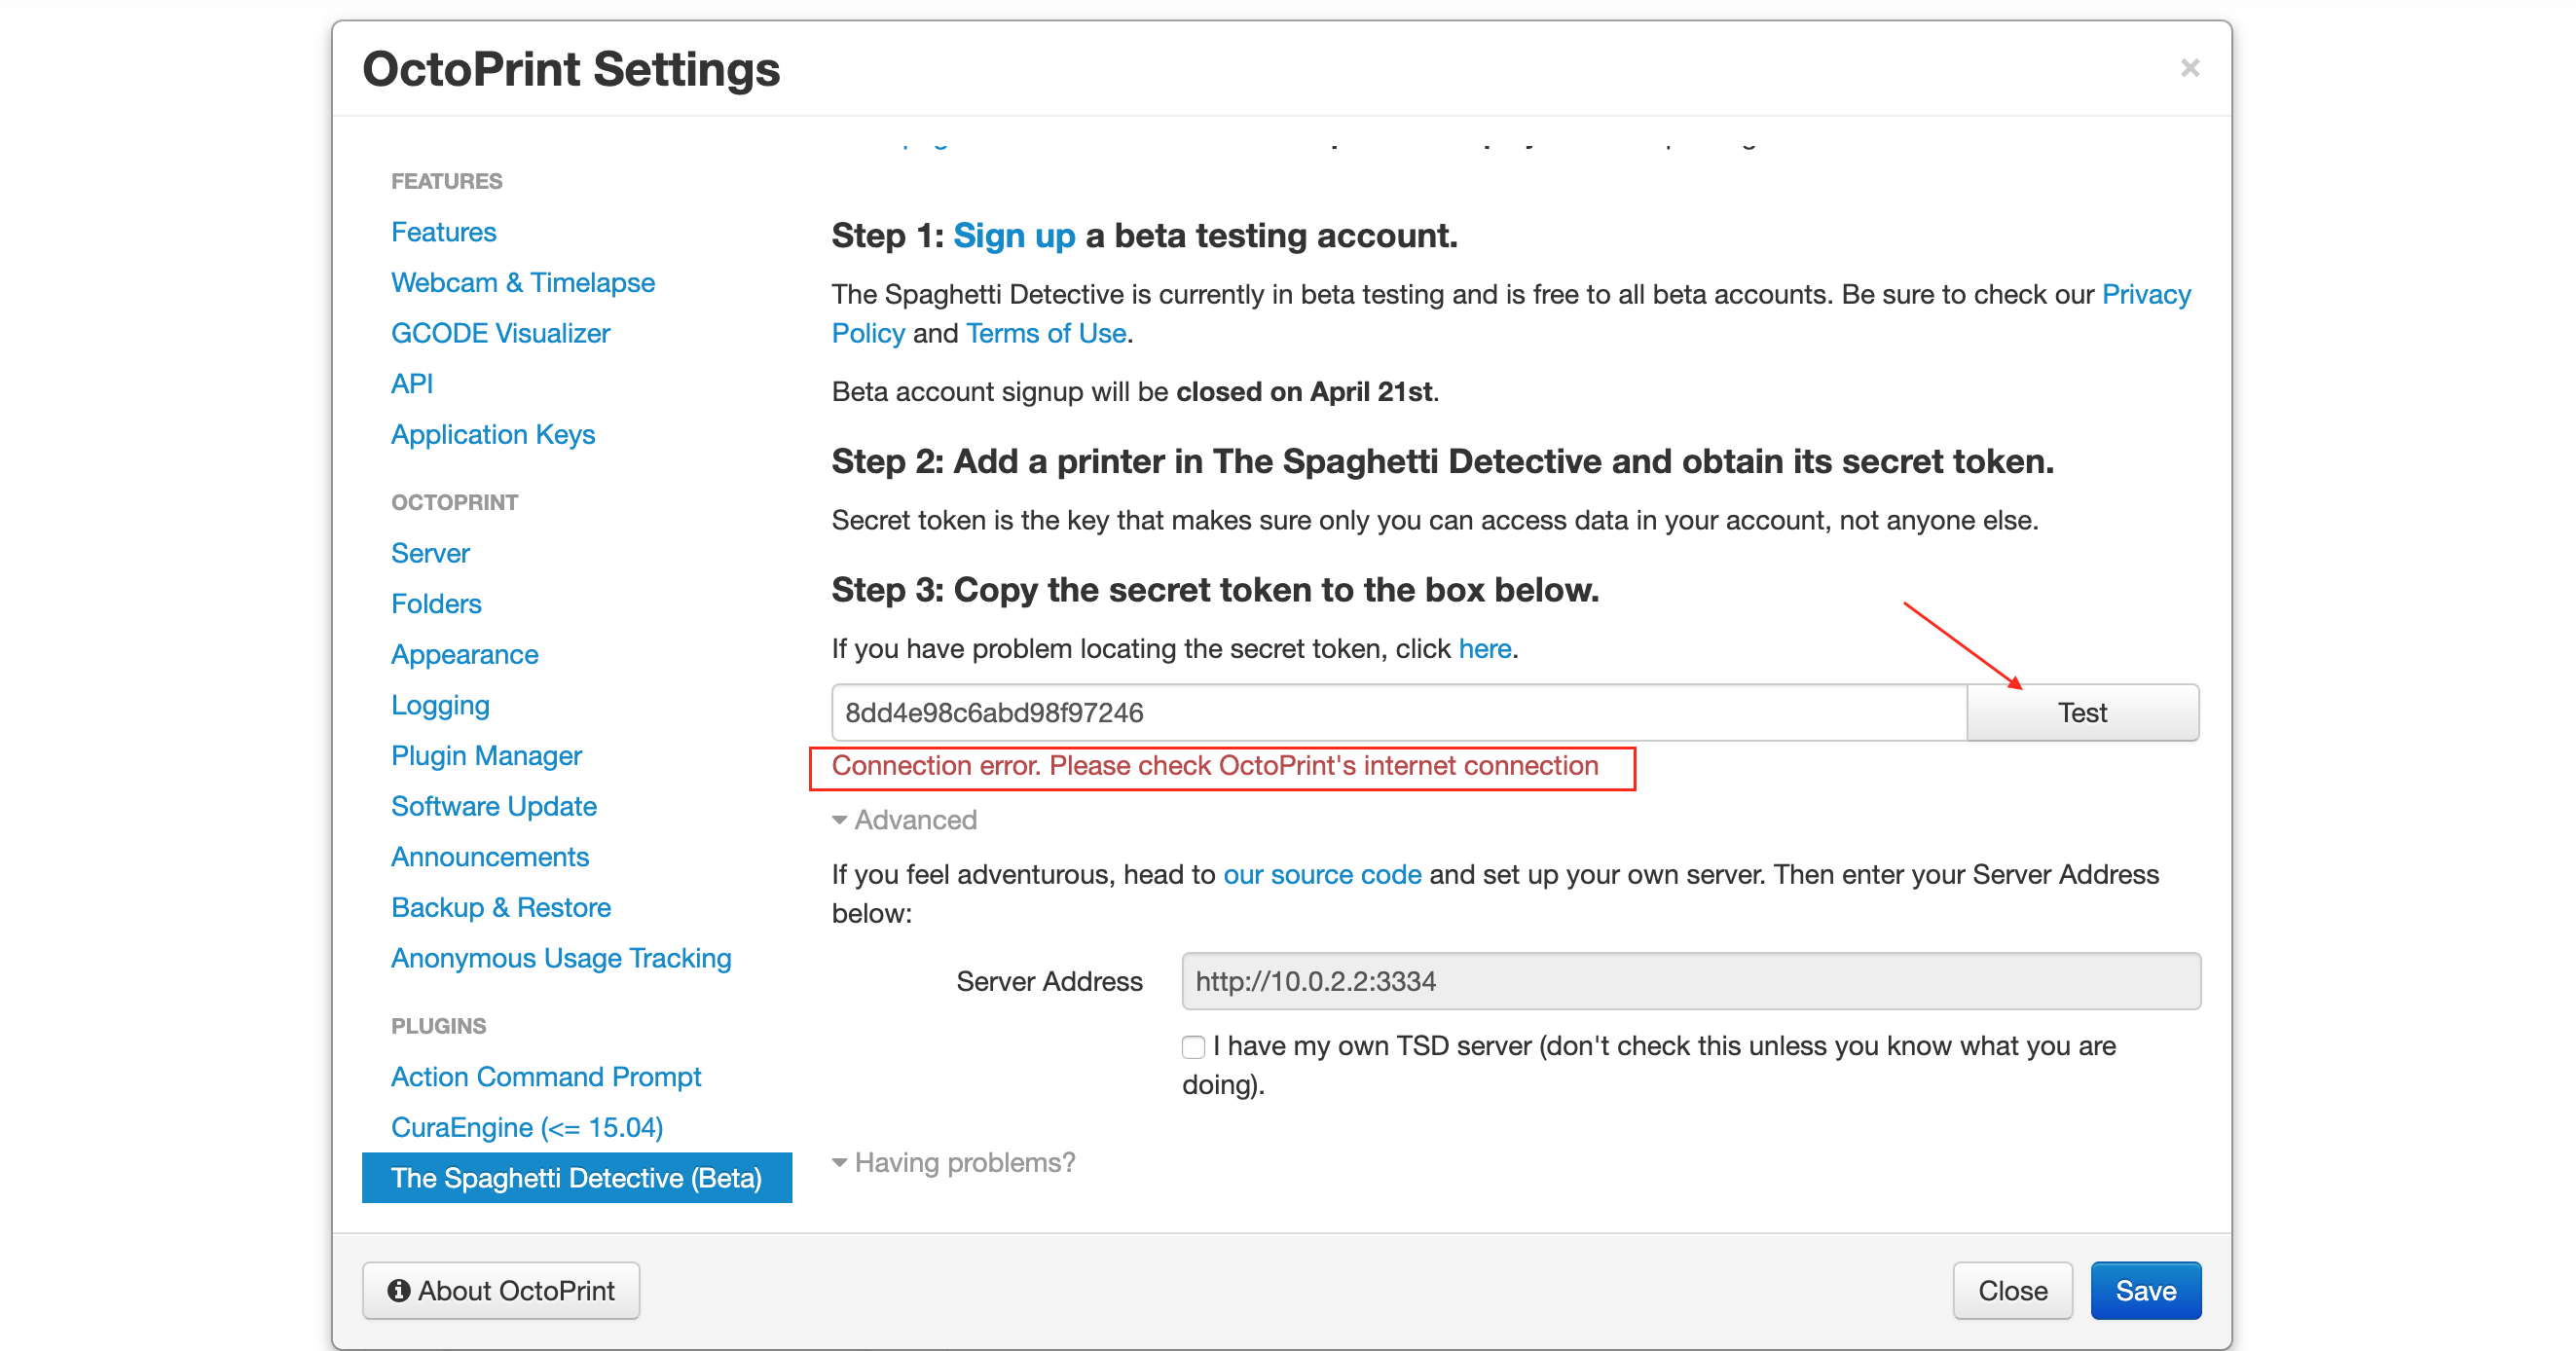Go to Software Update settings
Screen dimensions: 2576x1351
click(493, 806)
